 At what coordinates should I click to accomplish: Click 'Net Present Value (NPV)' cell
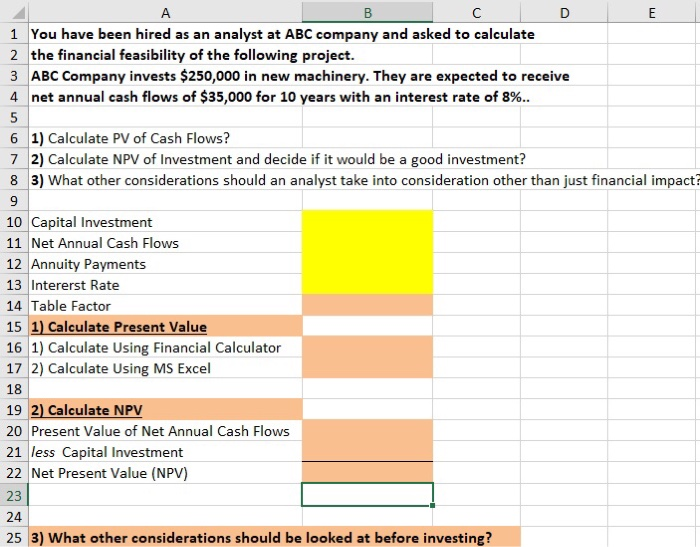pyautogui.click(x=166, y=473)
